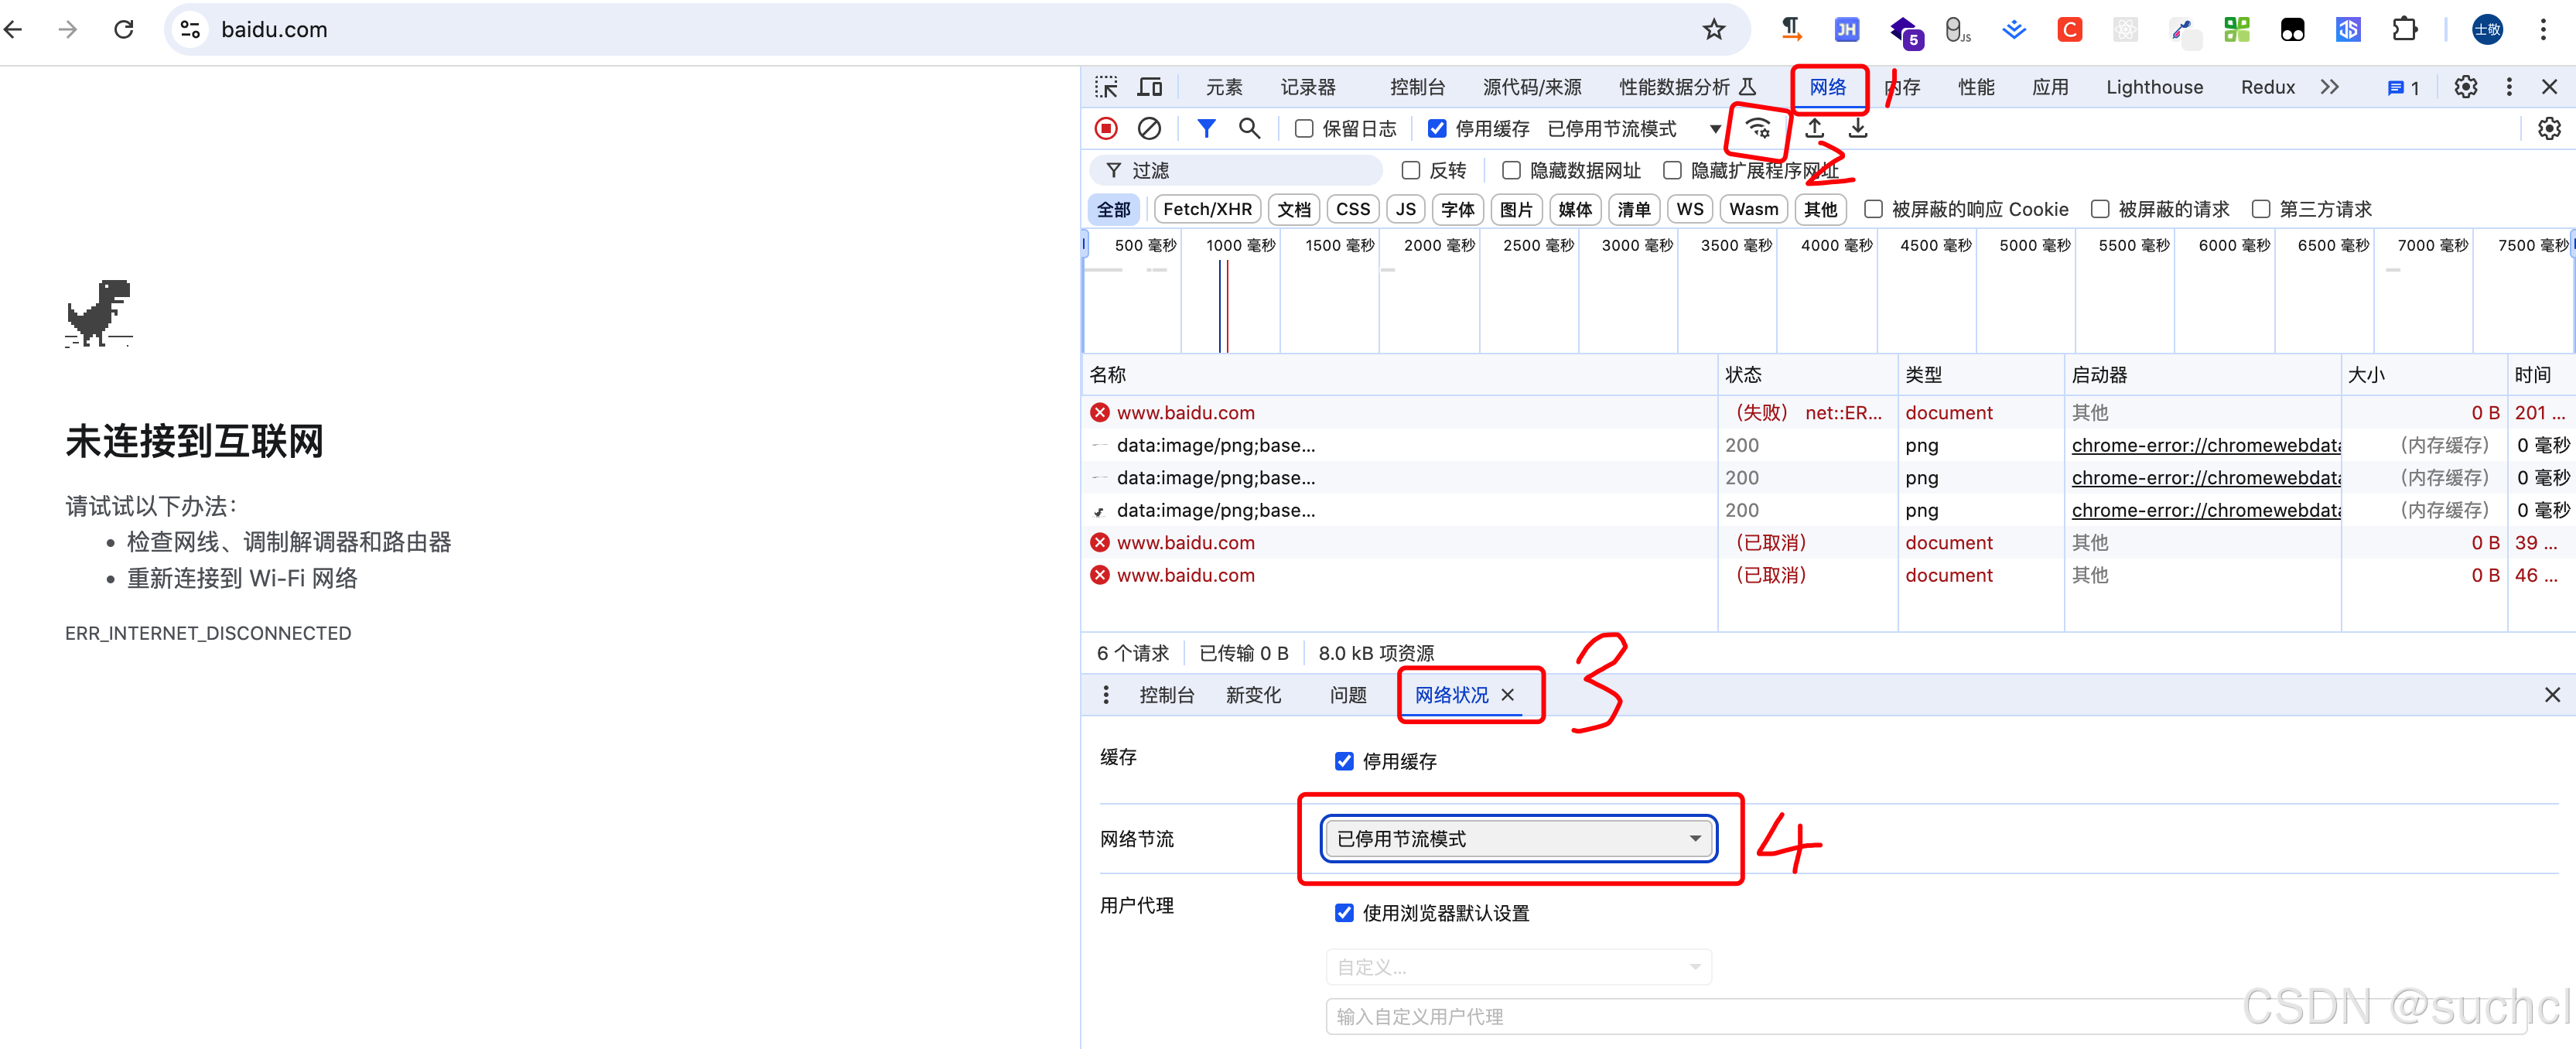Open network search magnifier icon
The width and height of the screenshot is (2576, 1049).
1249,128
